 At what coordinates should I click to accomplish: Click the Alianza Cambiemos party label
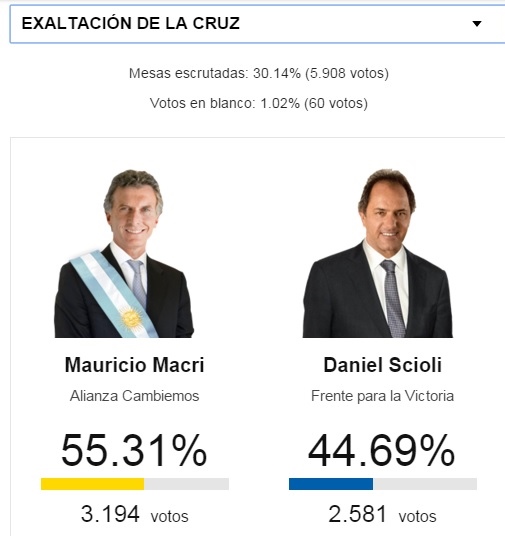click(x=134, y=396)
